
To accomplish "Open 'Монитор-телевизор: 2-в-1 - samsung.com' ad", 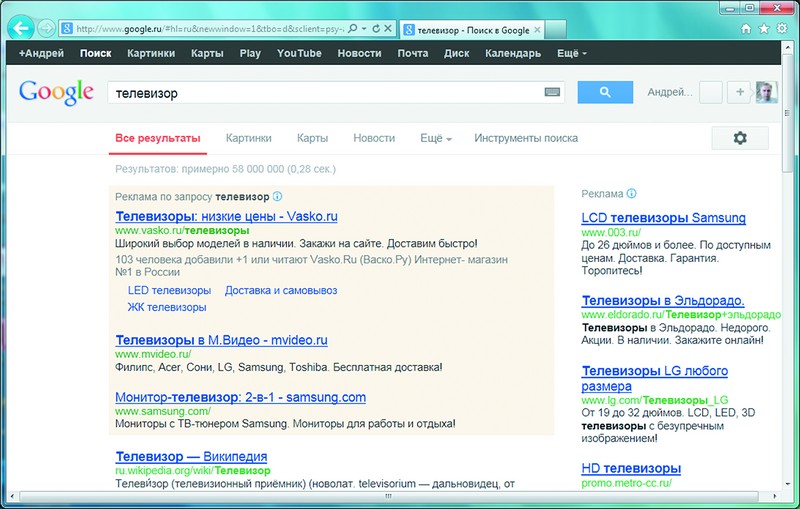I will (x=240, y=397).
